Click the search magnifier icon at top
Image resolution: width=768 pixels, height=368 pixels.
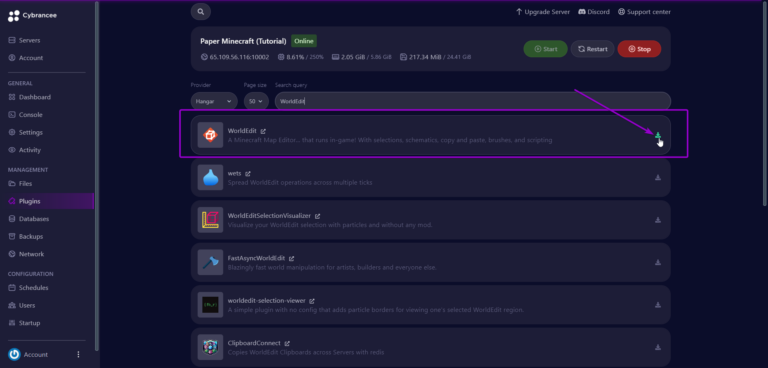click(201, 12)
